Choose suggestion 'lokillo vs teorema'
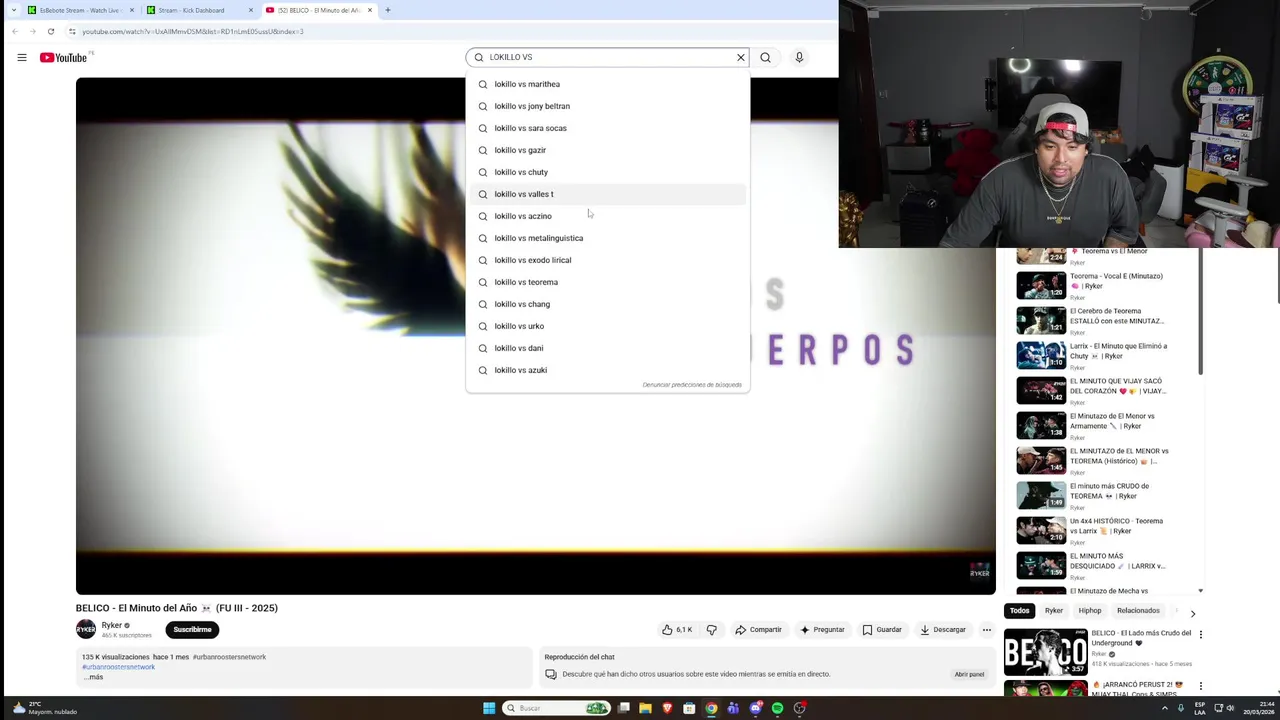This screenshot has height=720, width=1280. coord(607,282)
